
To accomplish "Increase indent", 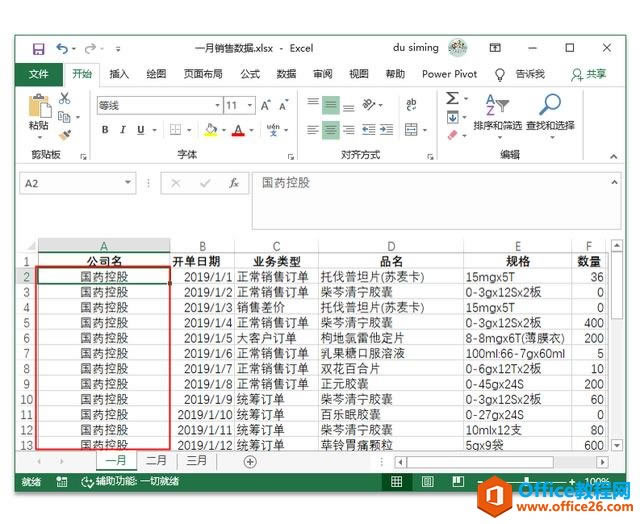I will click(x=386, y=130).
